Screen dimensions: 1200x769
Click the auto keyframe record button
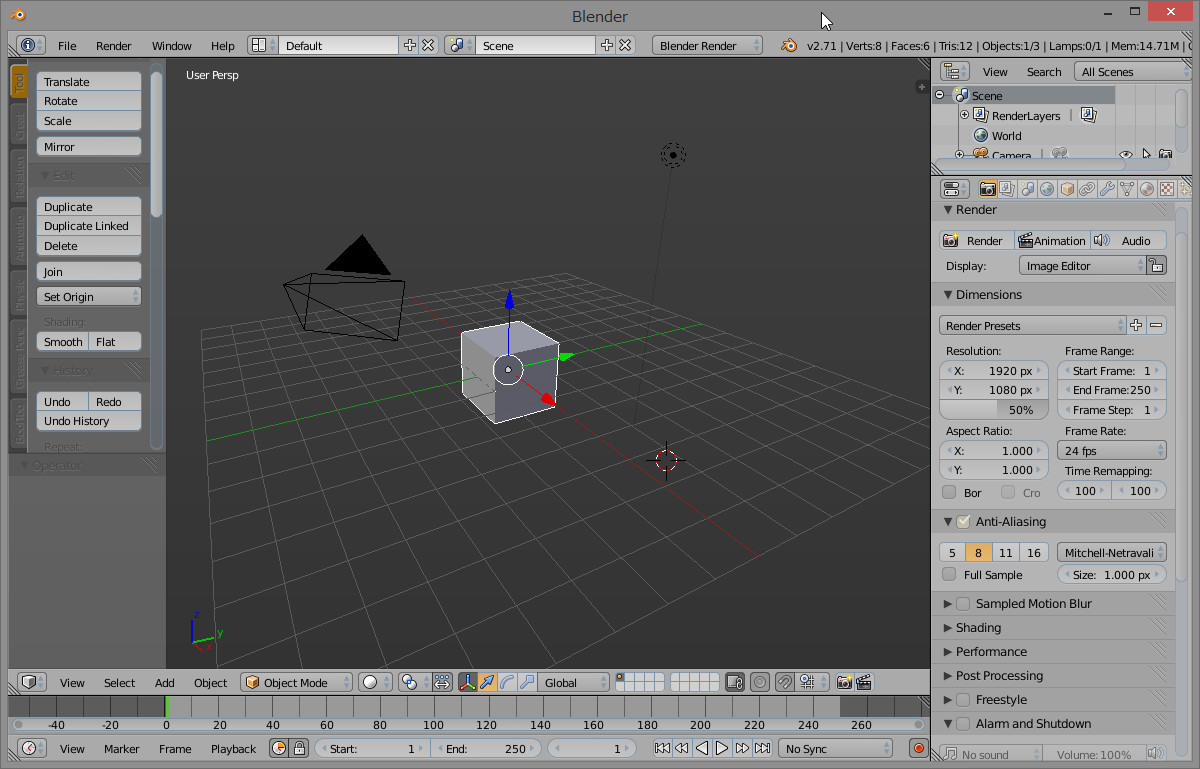tap(918, 748)
